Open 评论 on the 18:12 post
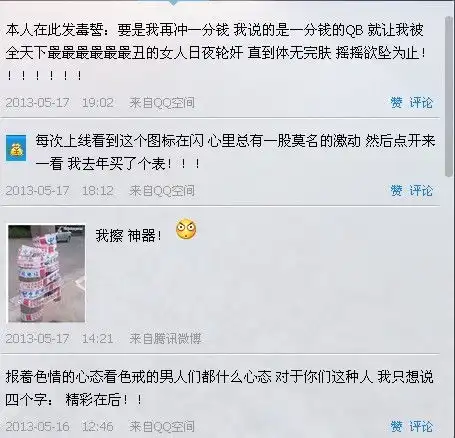 tap(421, 191)
